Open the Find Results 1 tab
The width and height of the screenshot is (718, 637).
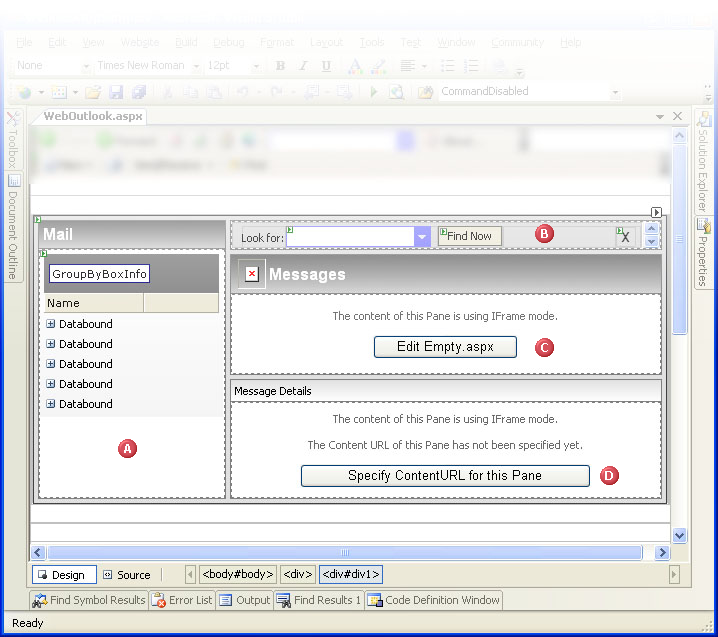point(318,600)
